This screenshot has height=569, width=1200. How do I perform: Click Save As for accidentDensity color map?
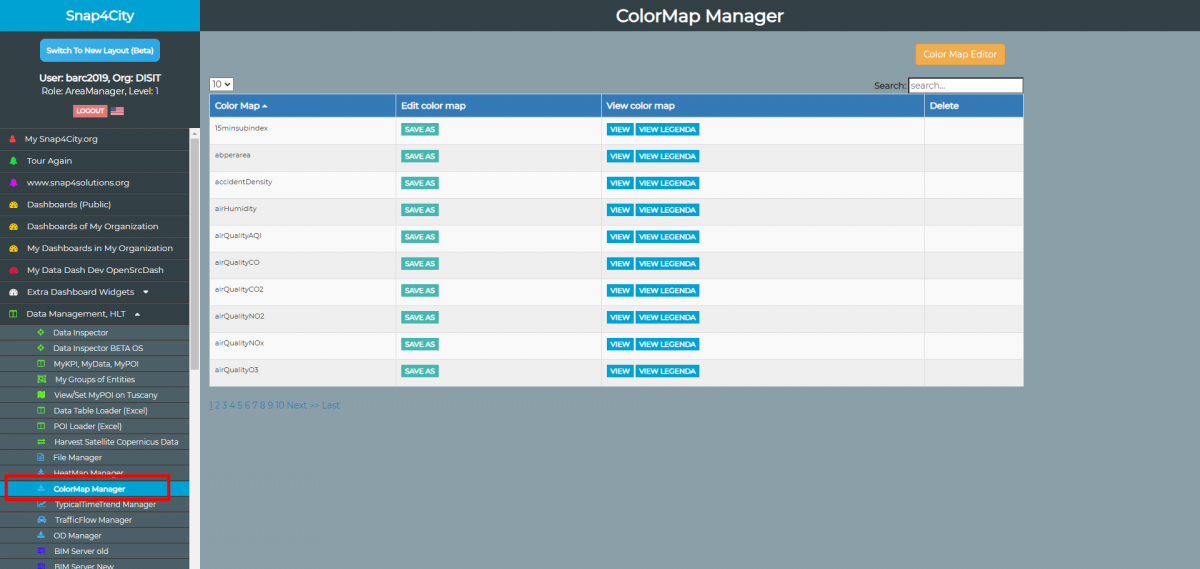(x=419, y=183)
